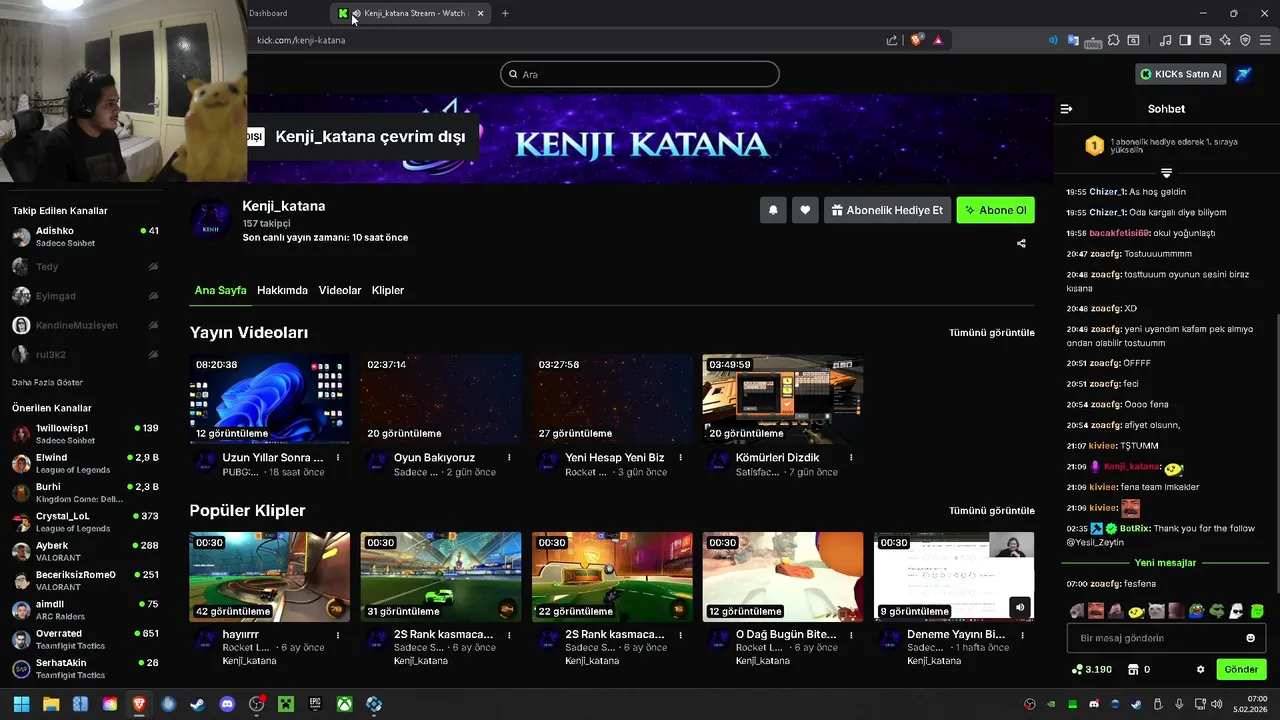Image resolution: width=1280 pixels, height=720 pixels.
Task: Insert the green frog Pepe emote
Action: tap(1216, 611)
